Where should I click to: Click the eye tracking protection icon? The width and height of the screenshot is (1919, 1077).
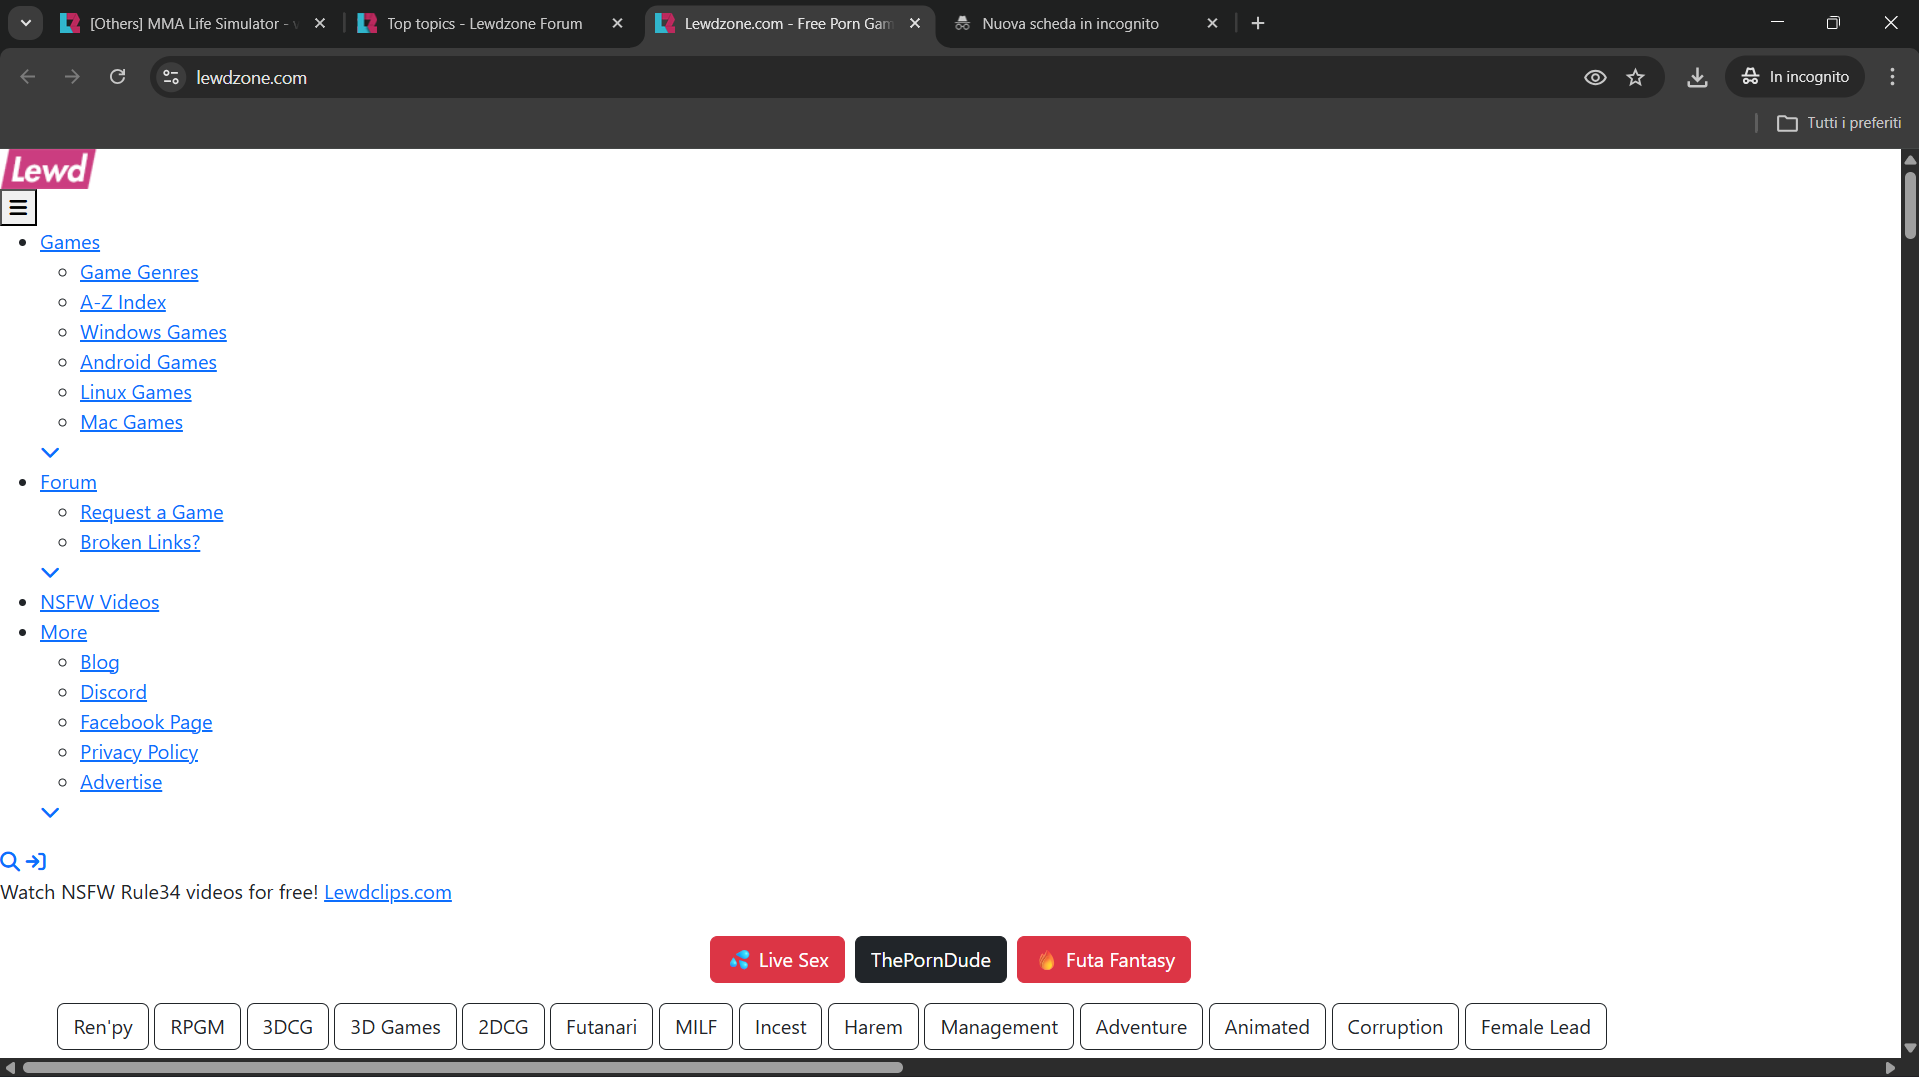1595,77
